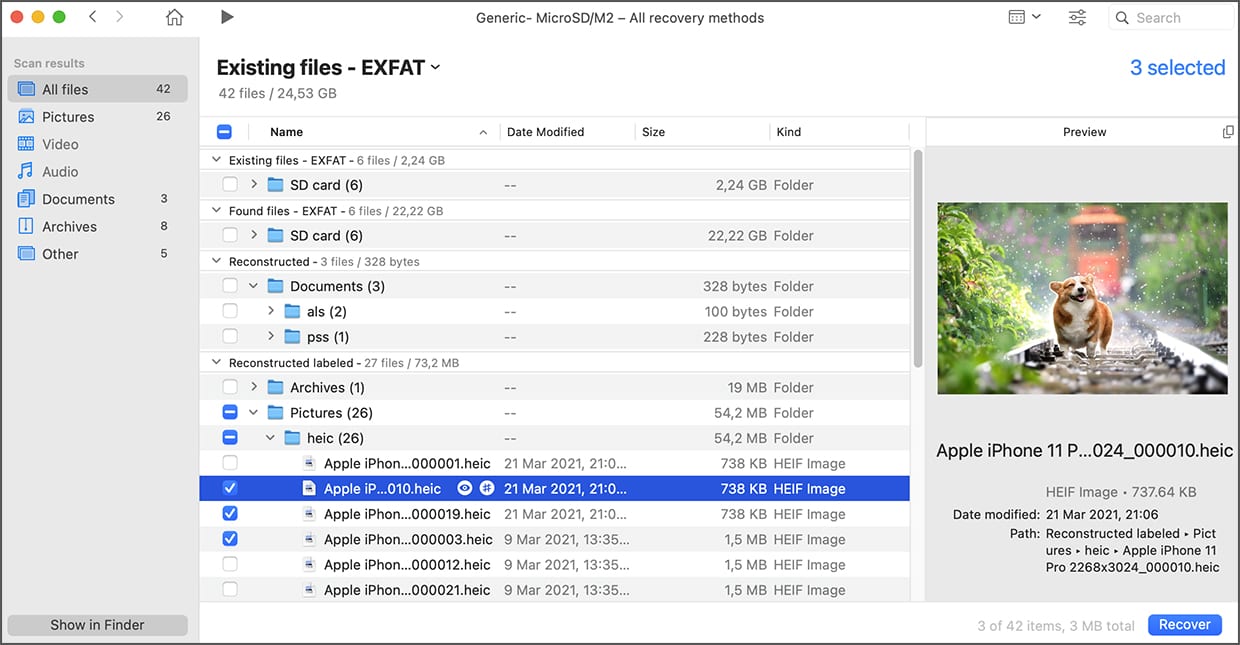This screenshot has height=645, width=1240.
Task: Uncheck the ...000003.heic file checkbox
Action: tap(230, 540)
